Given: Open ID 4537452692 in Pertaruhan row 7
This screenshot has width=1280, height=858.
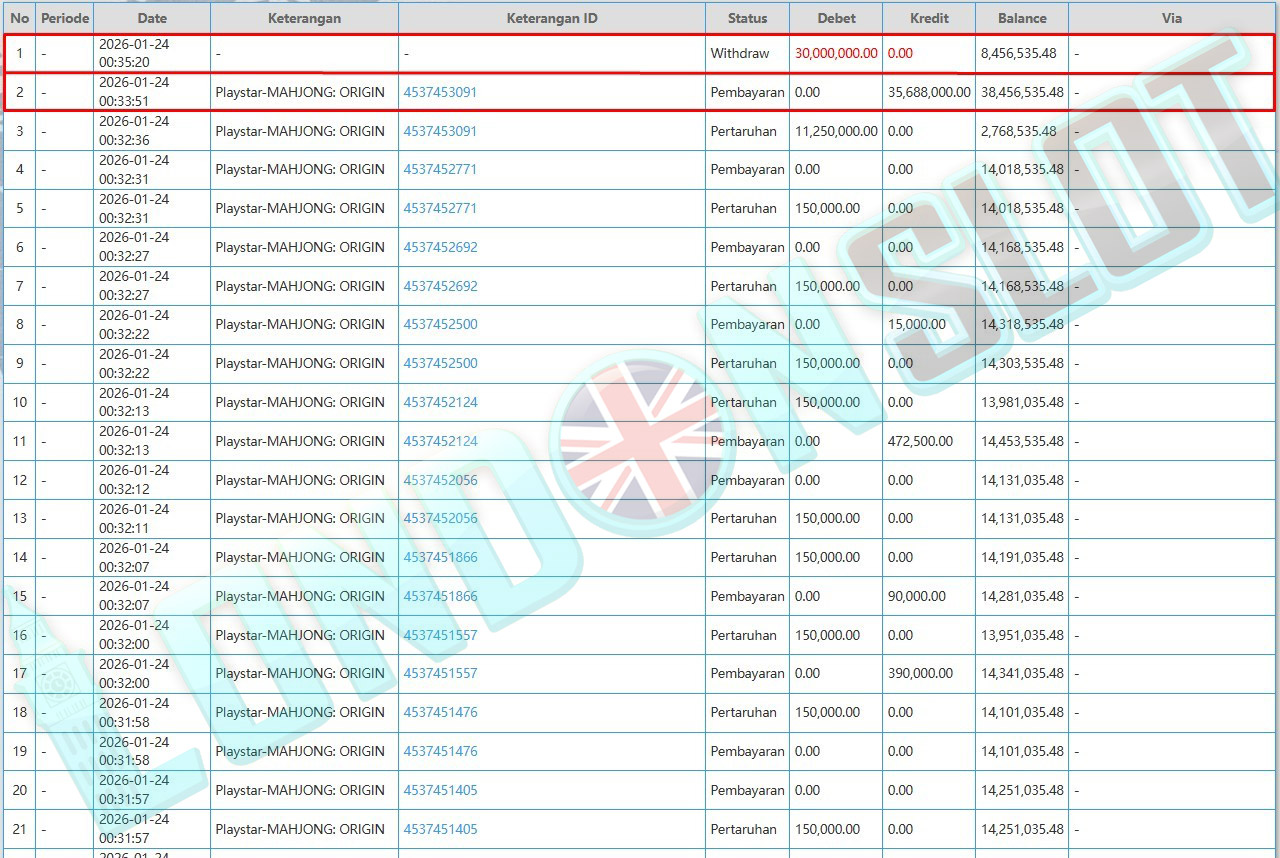Looking at the screenshot, I should (x=440, y=286).
